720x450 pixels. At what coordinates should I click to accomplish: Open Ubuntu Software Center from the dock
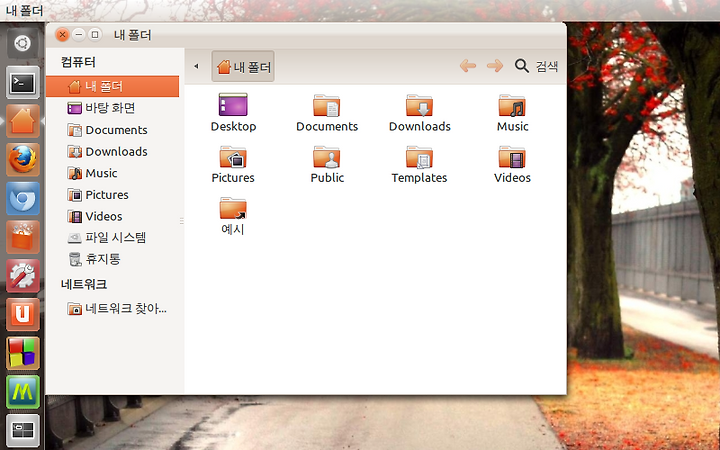pyautogui.click(x=22, y=237)
